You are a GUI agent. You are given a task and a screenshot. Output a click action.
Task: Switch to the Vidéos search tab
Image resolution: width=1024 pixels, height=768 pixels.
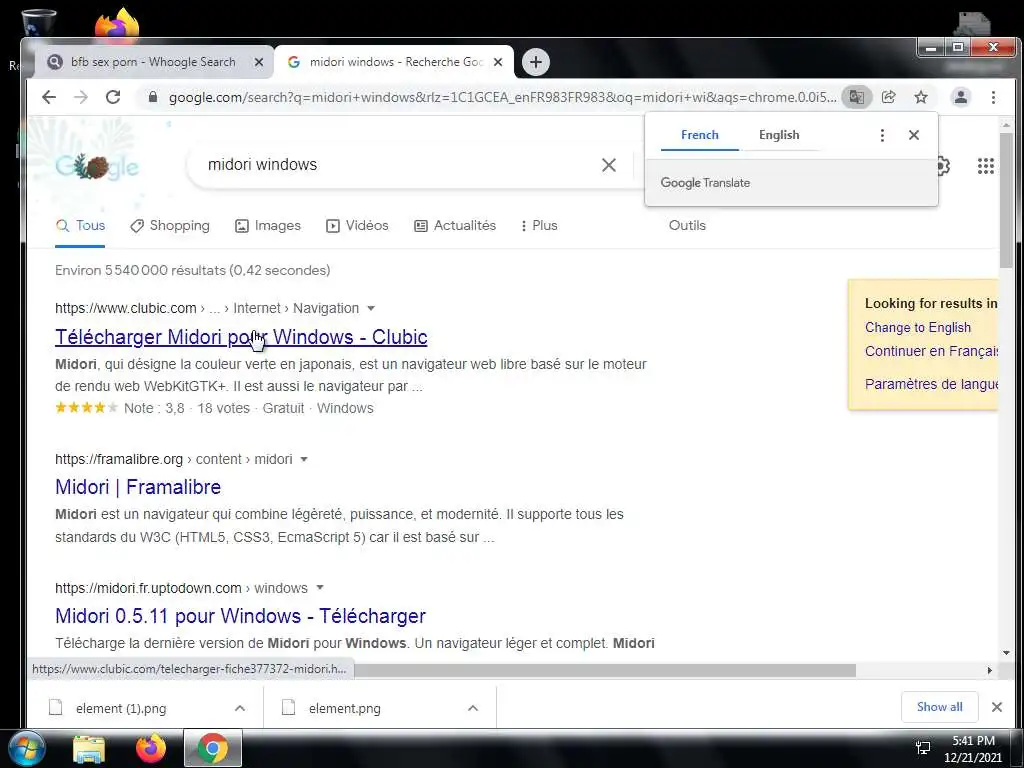point(357,226)
